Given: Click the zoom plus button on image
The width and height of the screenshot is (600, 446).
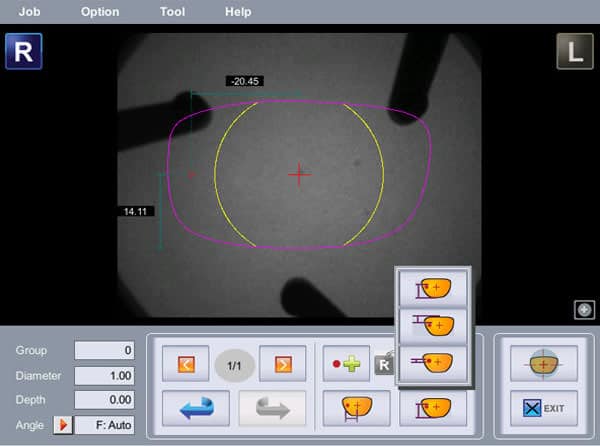Looking at the screenshot, I should [584, 310].
